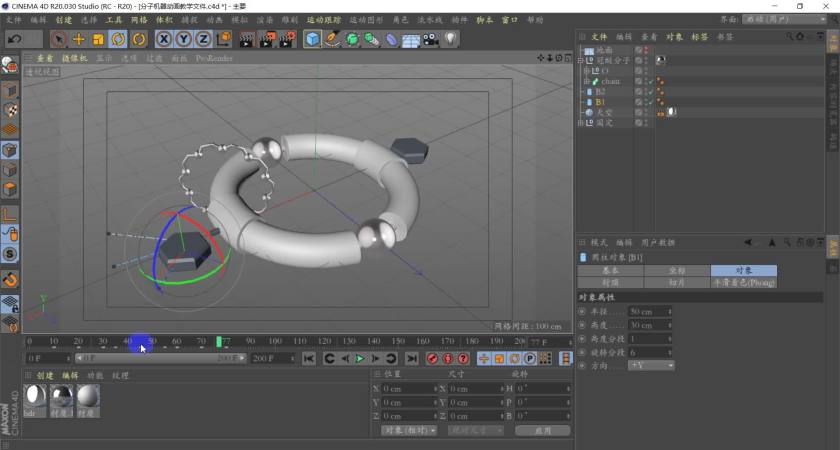Click the Undo arrow icon
This screenshot has height=450, width=840.
[x=14, y=39]
